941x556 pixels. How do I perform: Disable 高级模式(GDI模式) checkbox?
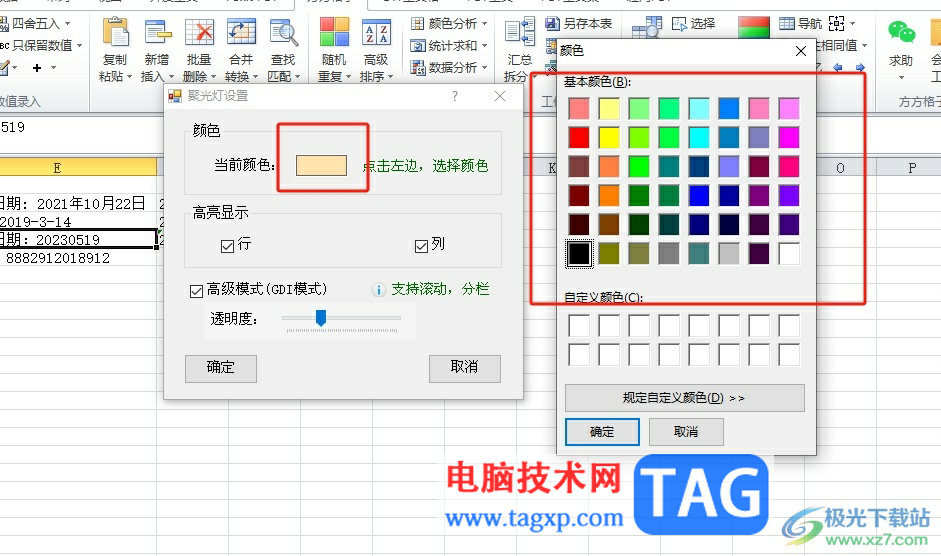point(196,291)
